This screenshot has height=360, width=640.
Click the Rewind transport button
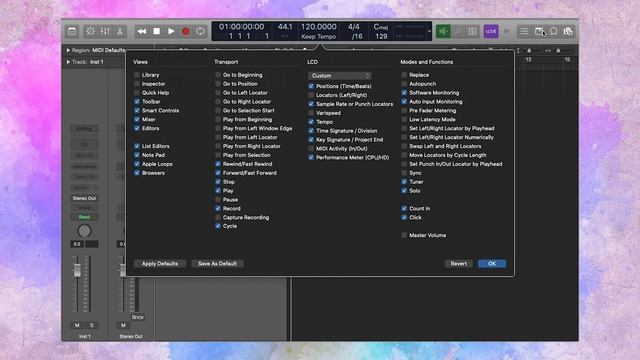[x=142, y=31]
